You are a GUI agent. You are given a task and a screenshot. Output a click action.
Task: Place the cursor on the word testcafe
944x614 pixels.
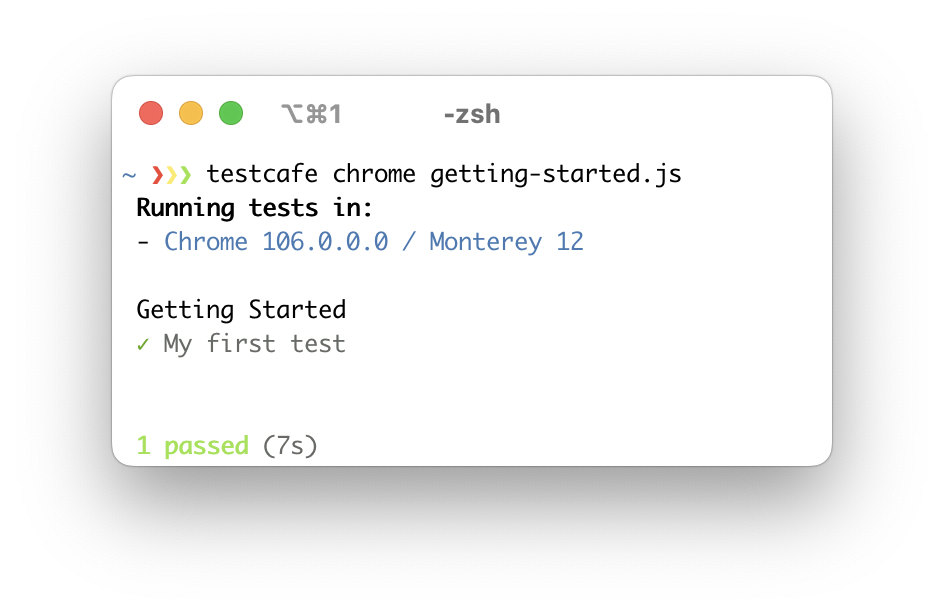(x=262, y=174)
